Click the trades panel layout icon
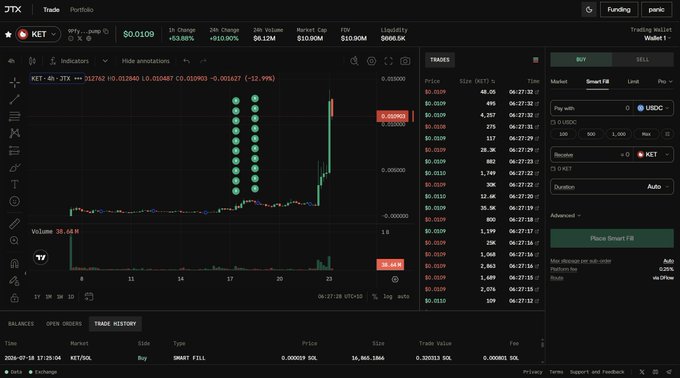Viewport: 680px width, 378px height. (x=536, y=60)
